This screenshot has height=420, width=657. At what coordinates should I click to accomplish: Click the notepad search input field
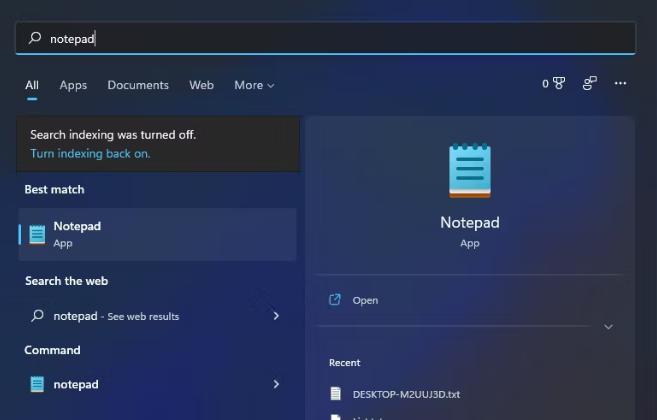pos(326,38)
